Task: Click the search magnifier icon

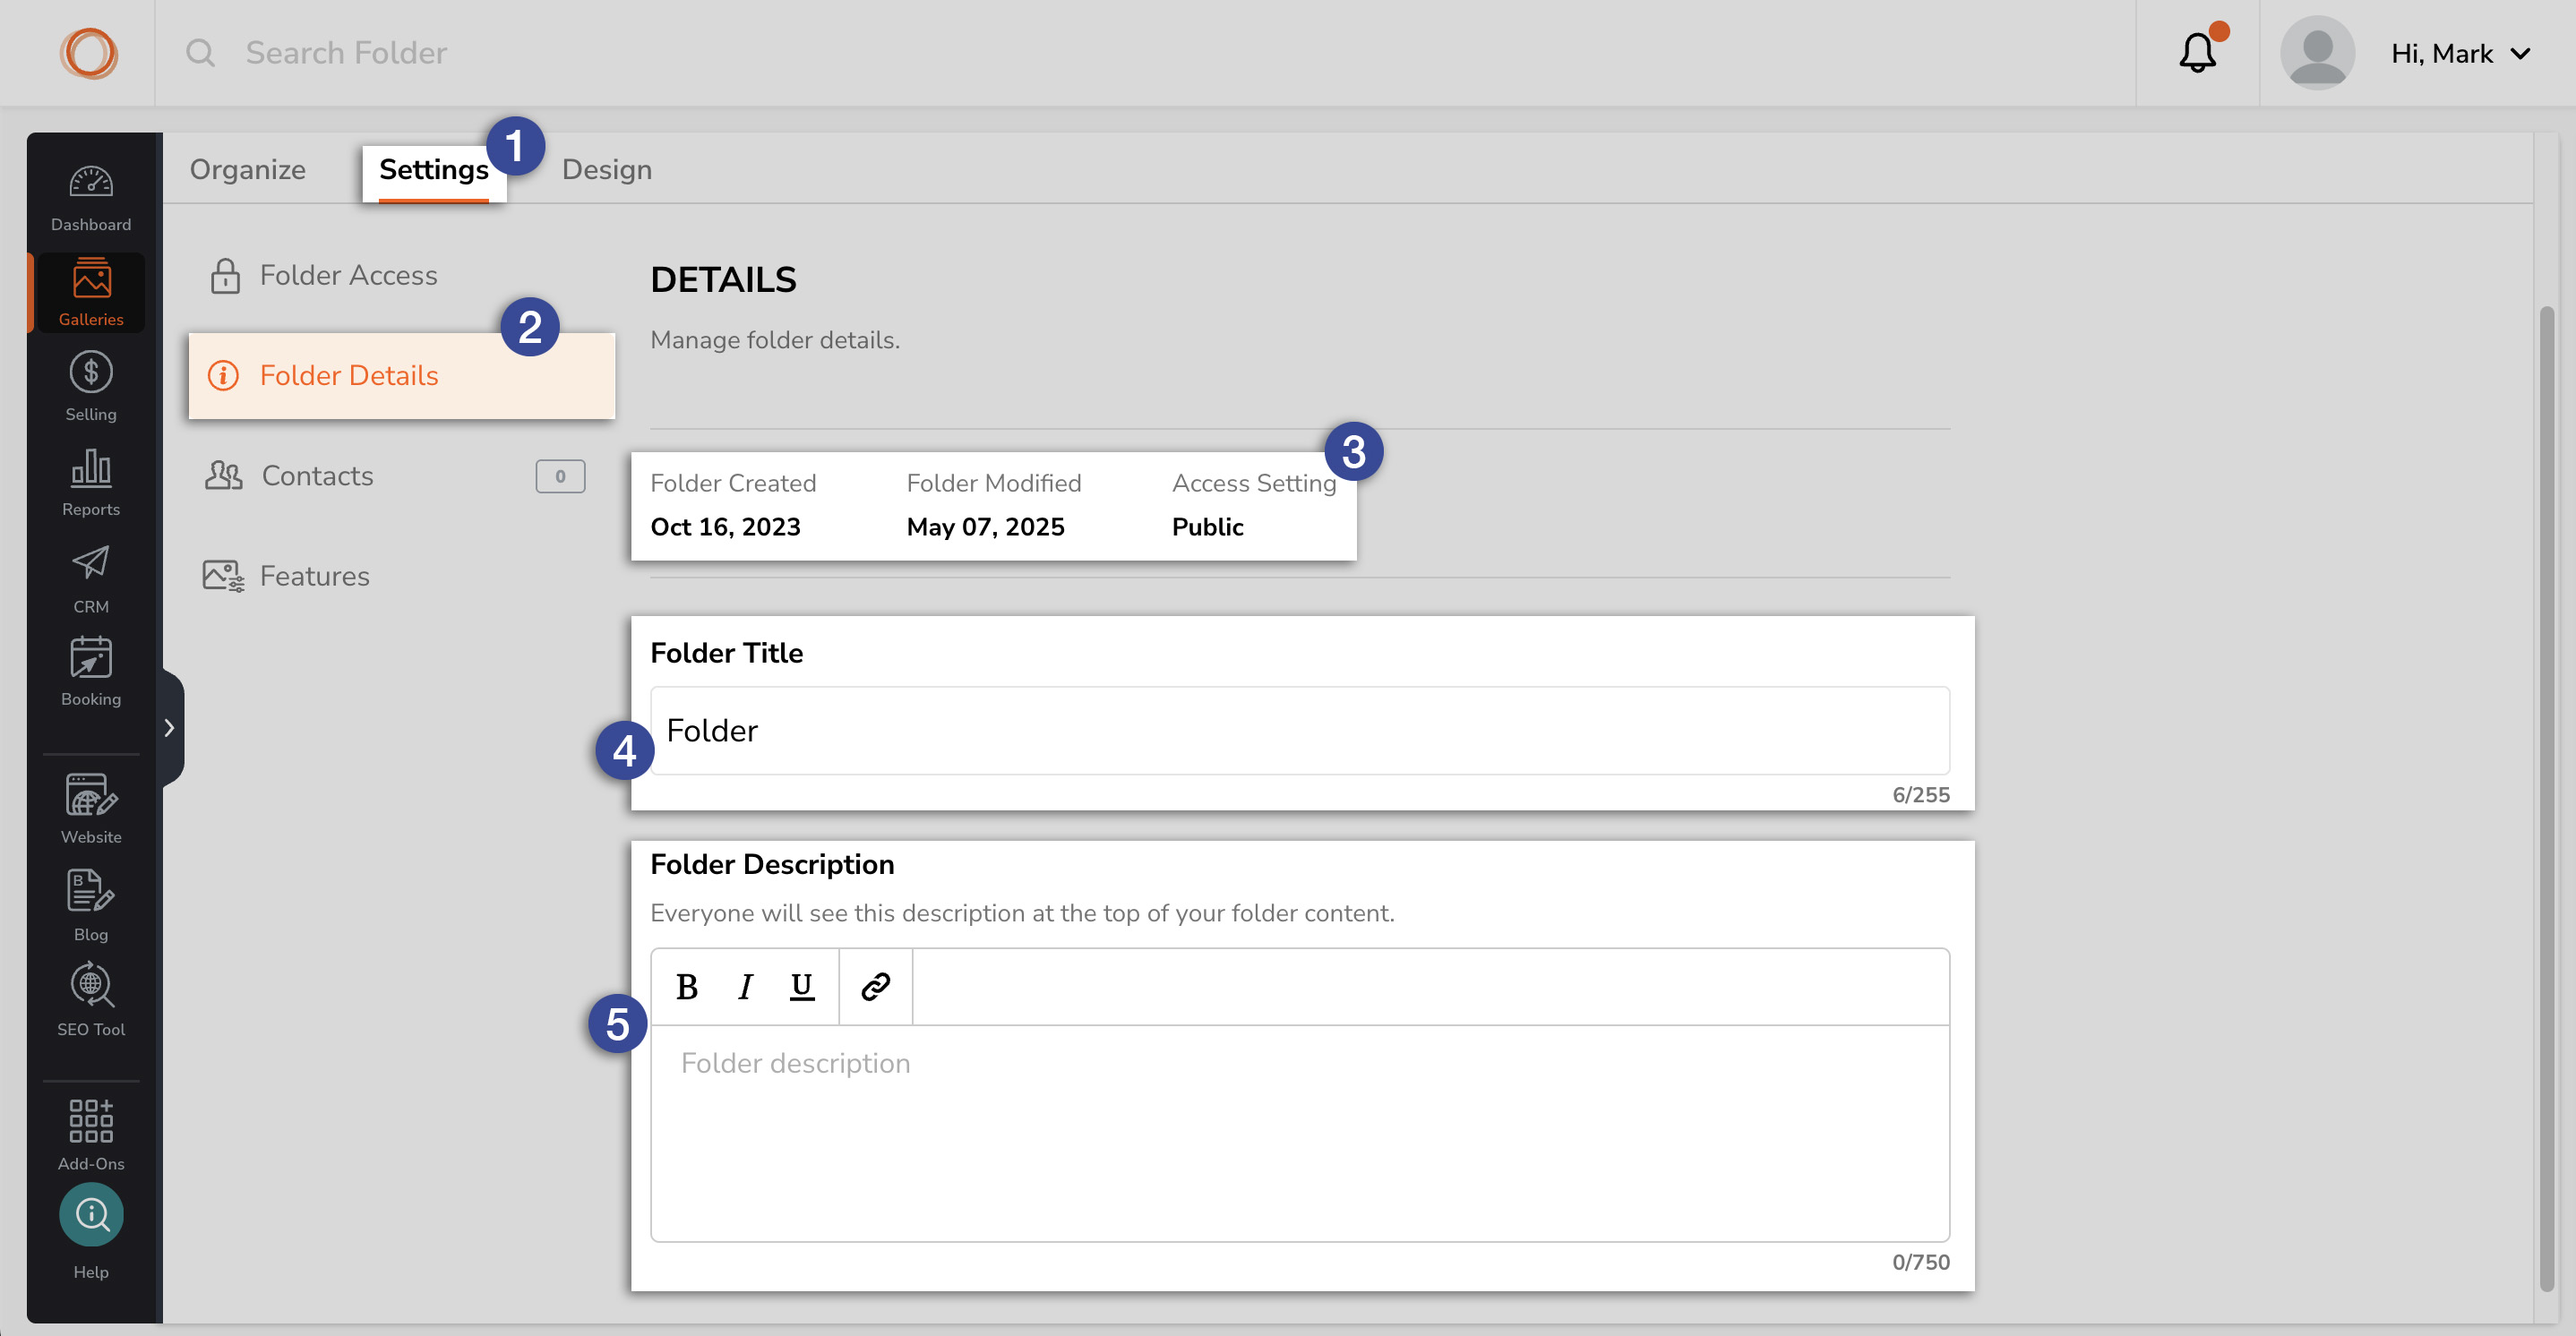Action: tap(201, 53)
